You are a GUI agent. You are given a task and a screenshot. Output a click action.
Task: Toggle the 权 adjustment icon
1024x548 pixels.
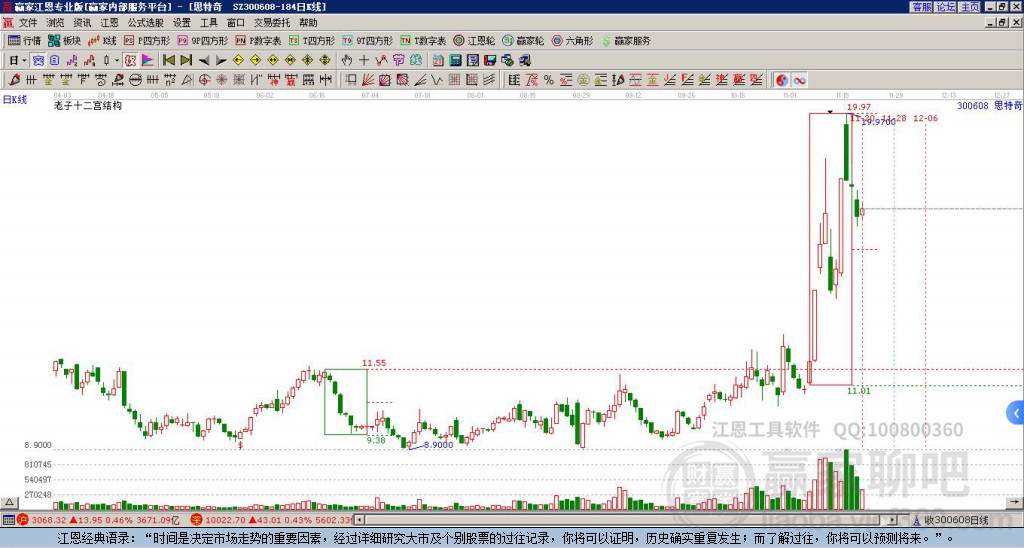click(x=130, y=61)
